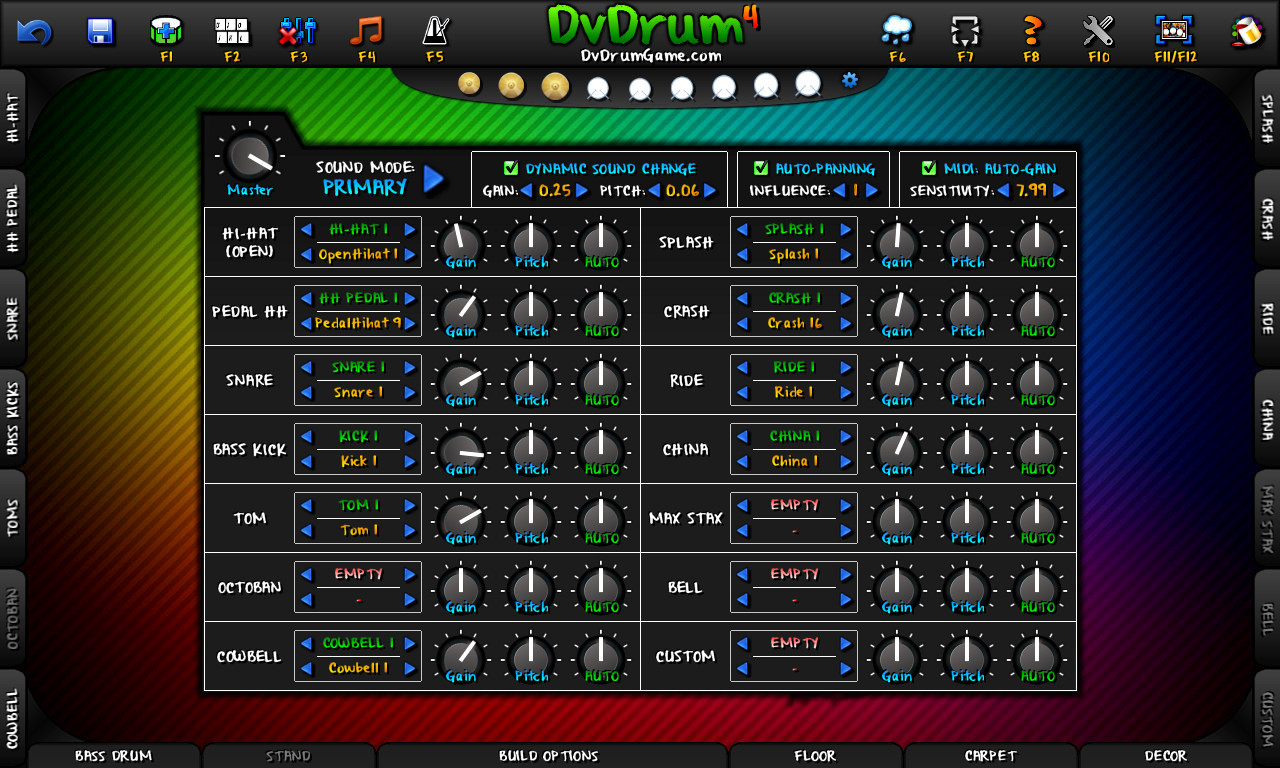Open the F3 mixer sliders icon
This screenshot has width=1280, height=768.
tap(298, 31)
